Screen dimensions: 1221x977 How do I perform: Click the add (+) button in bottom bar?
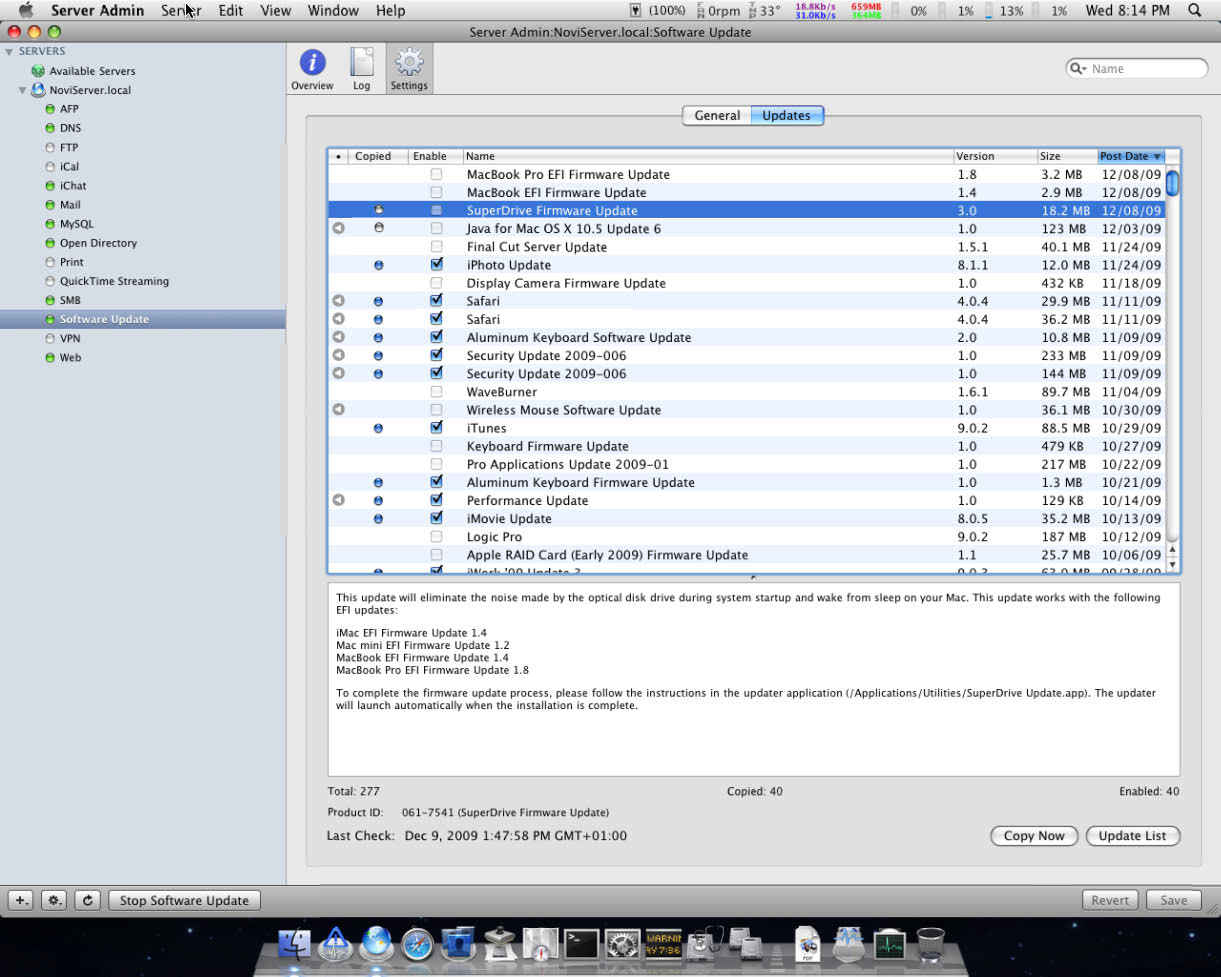(22, 900)
